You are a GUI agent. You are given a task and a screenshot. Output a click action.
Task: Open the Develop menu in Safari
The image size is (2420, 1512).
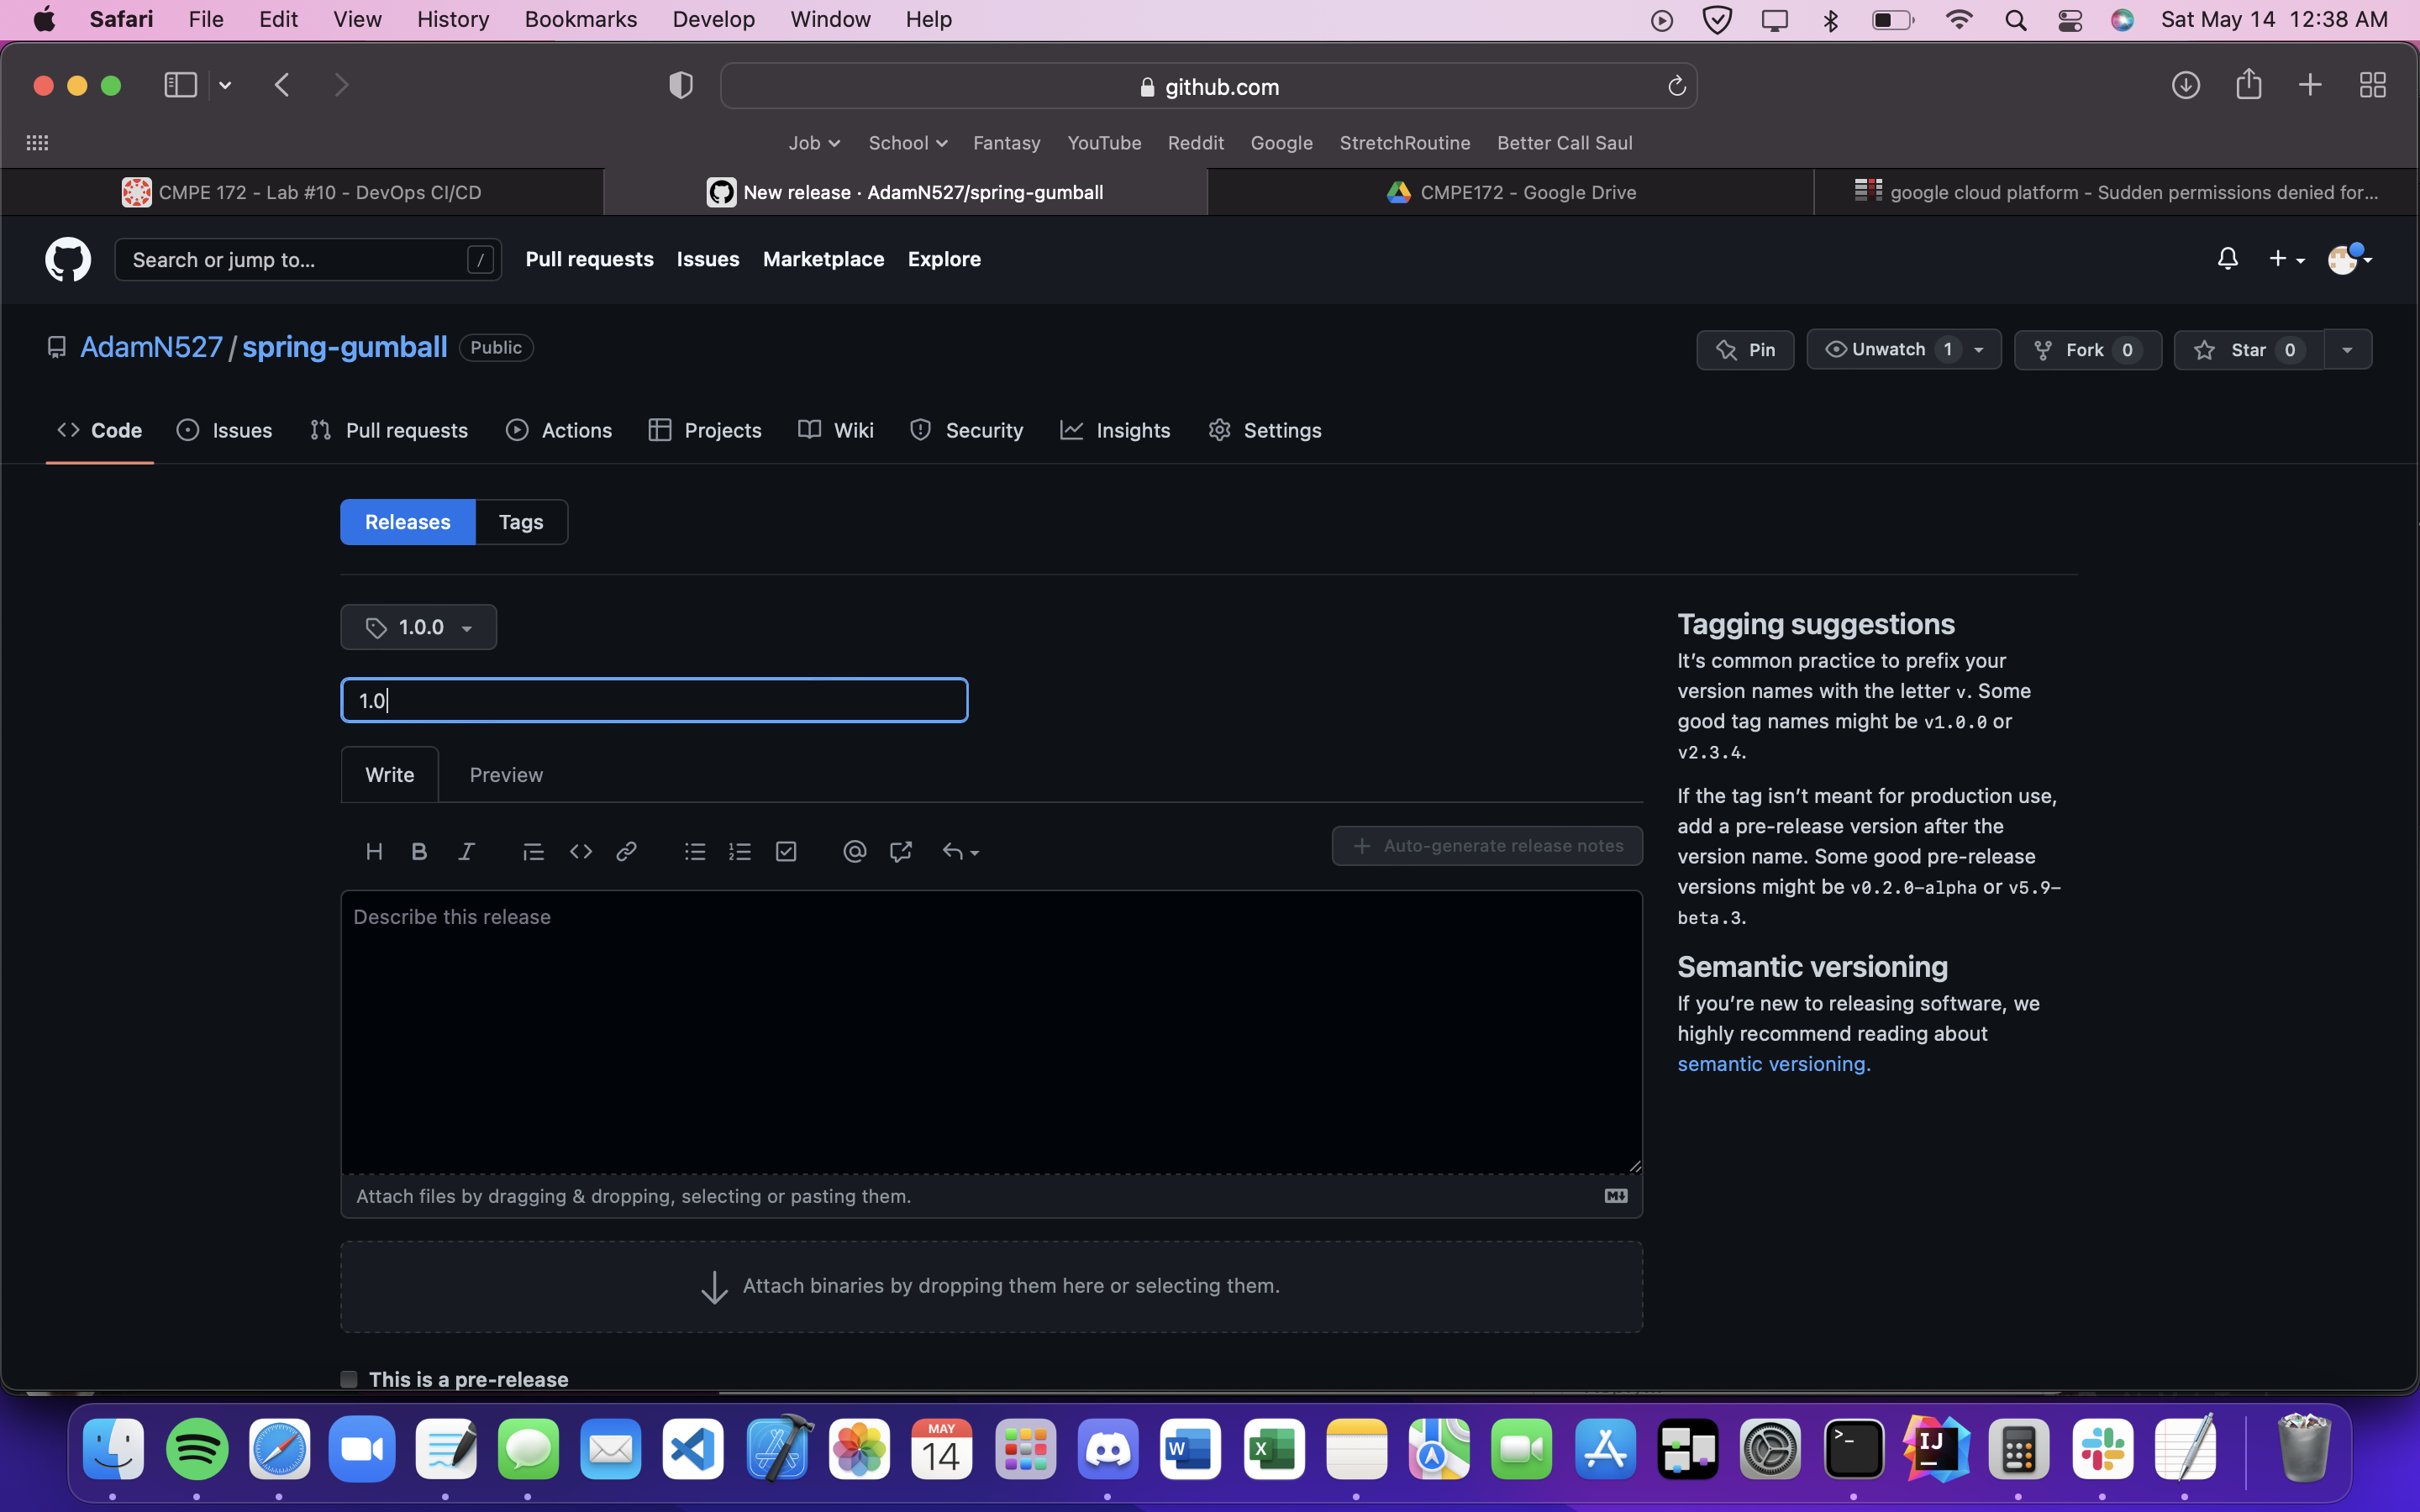click(x=713, y=19)
